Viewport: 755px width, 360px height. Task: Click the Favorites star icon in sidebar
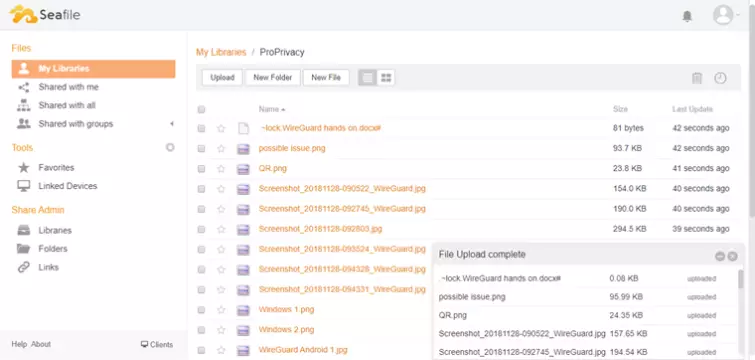(x=23, y=167)
